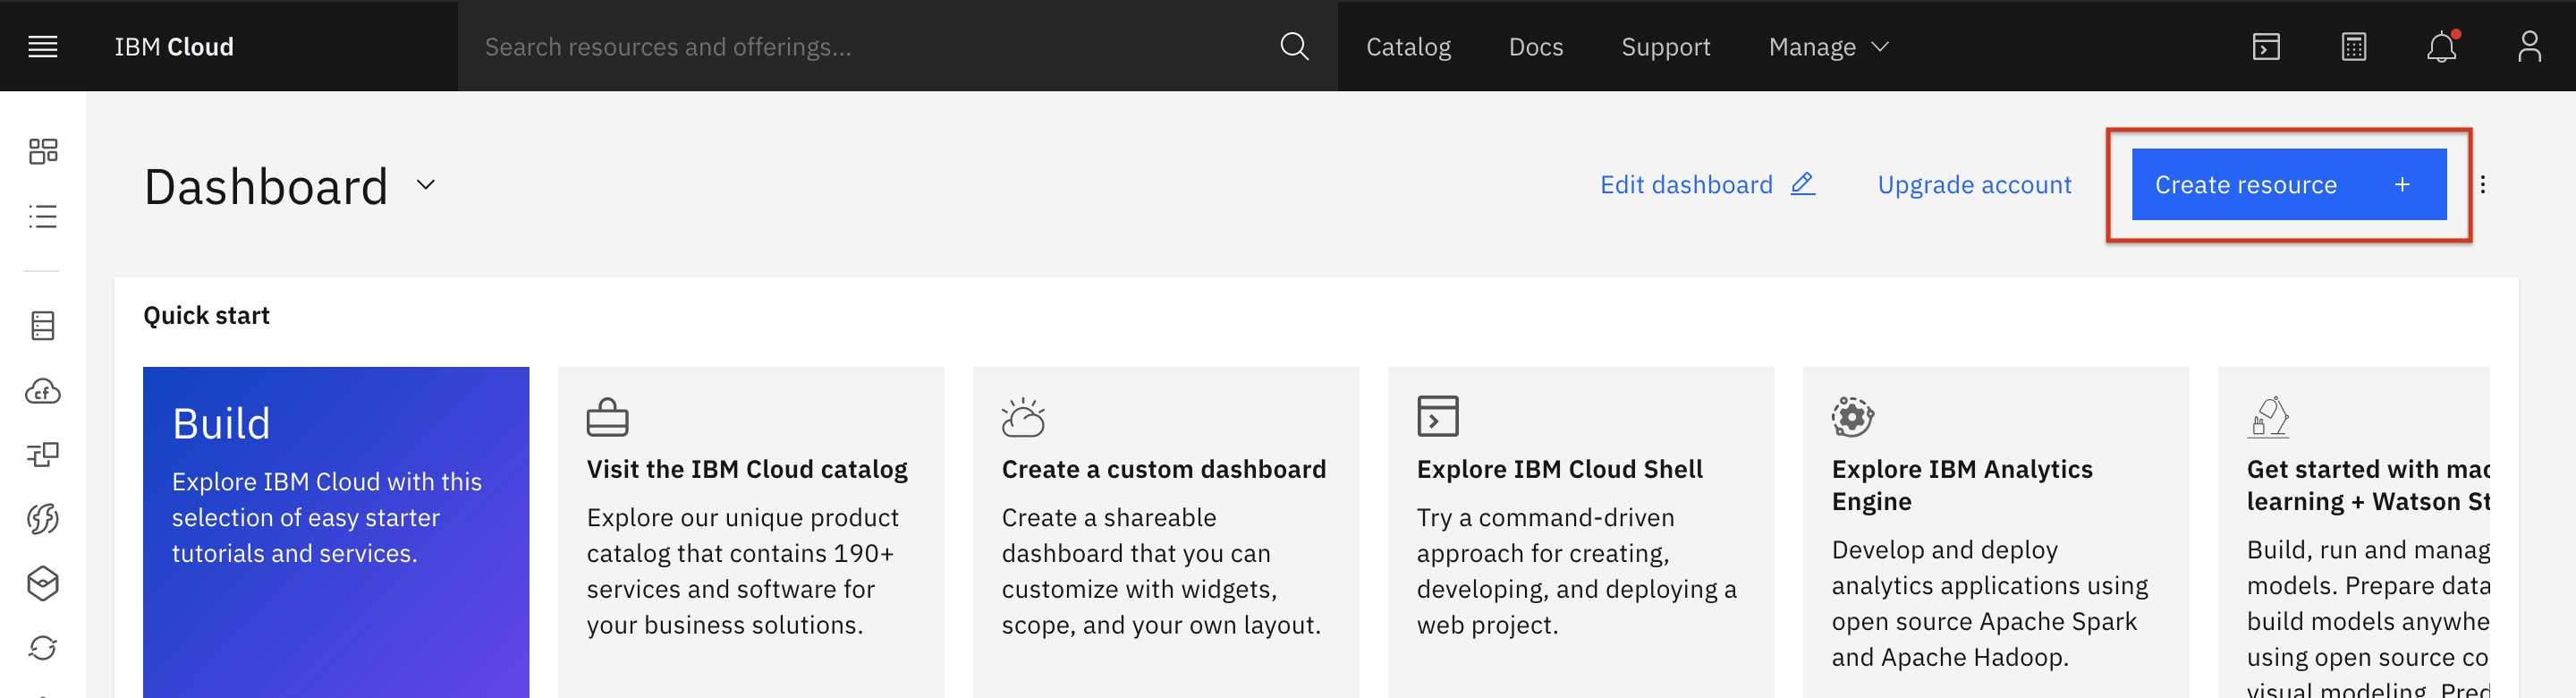The width and height of the screenshot is (2576, 698).
Task: Open the Explore IBM Cloud Shell card
Action: [x=1580, y=532]
